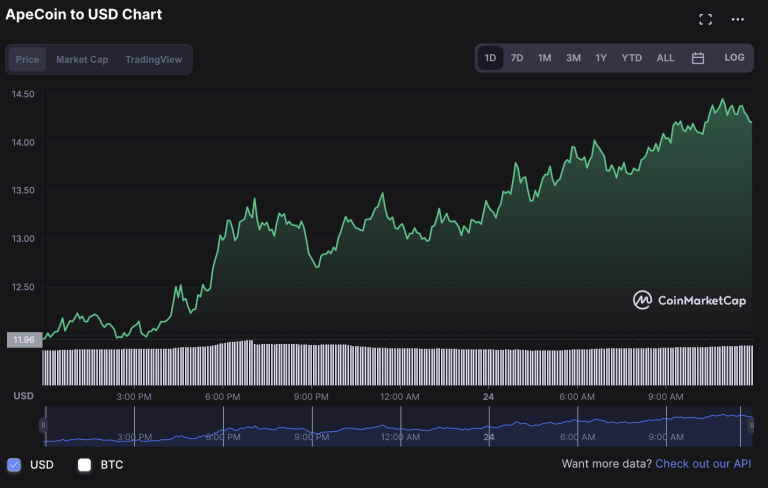Switch to the Market Cap tab

[82, 59]
